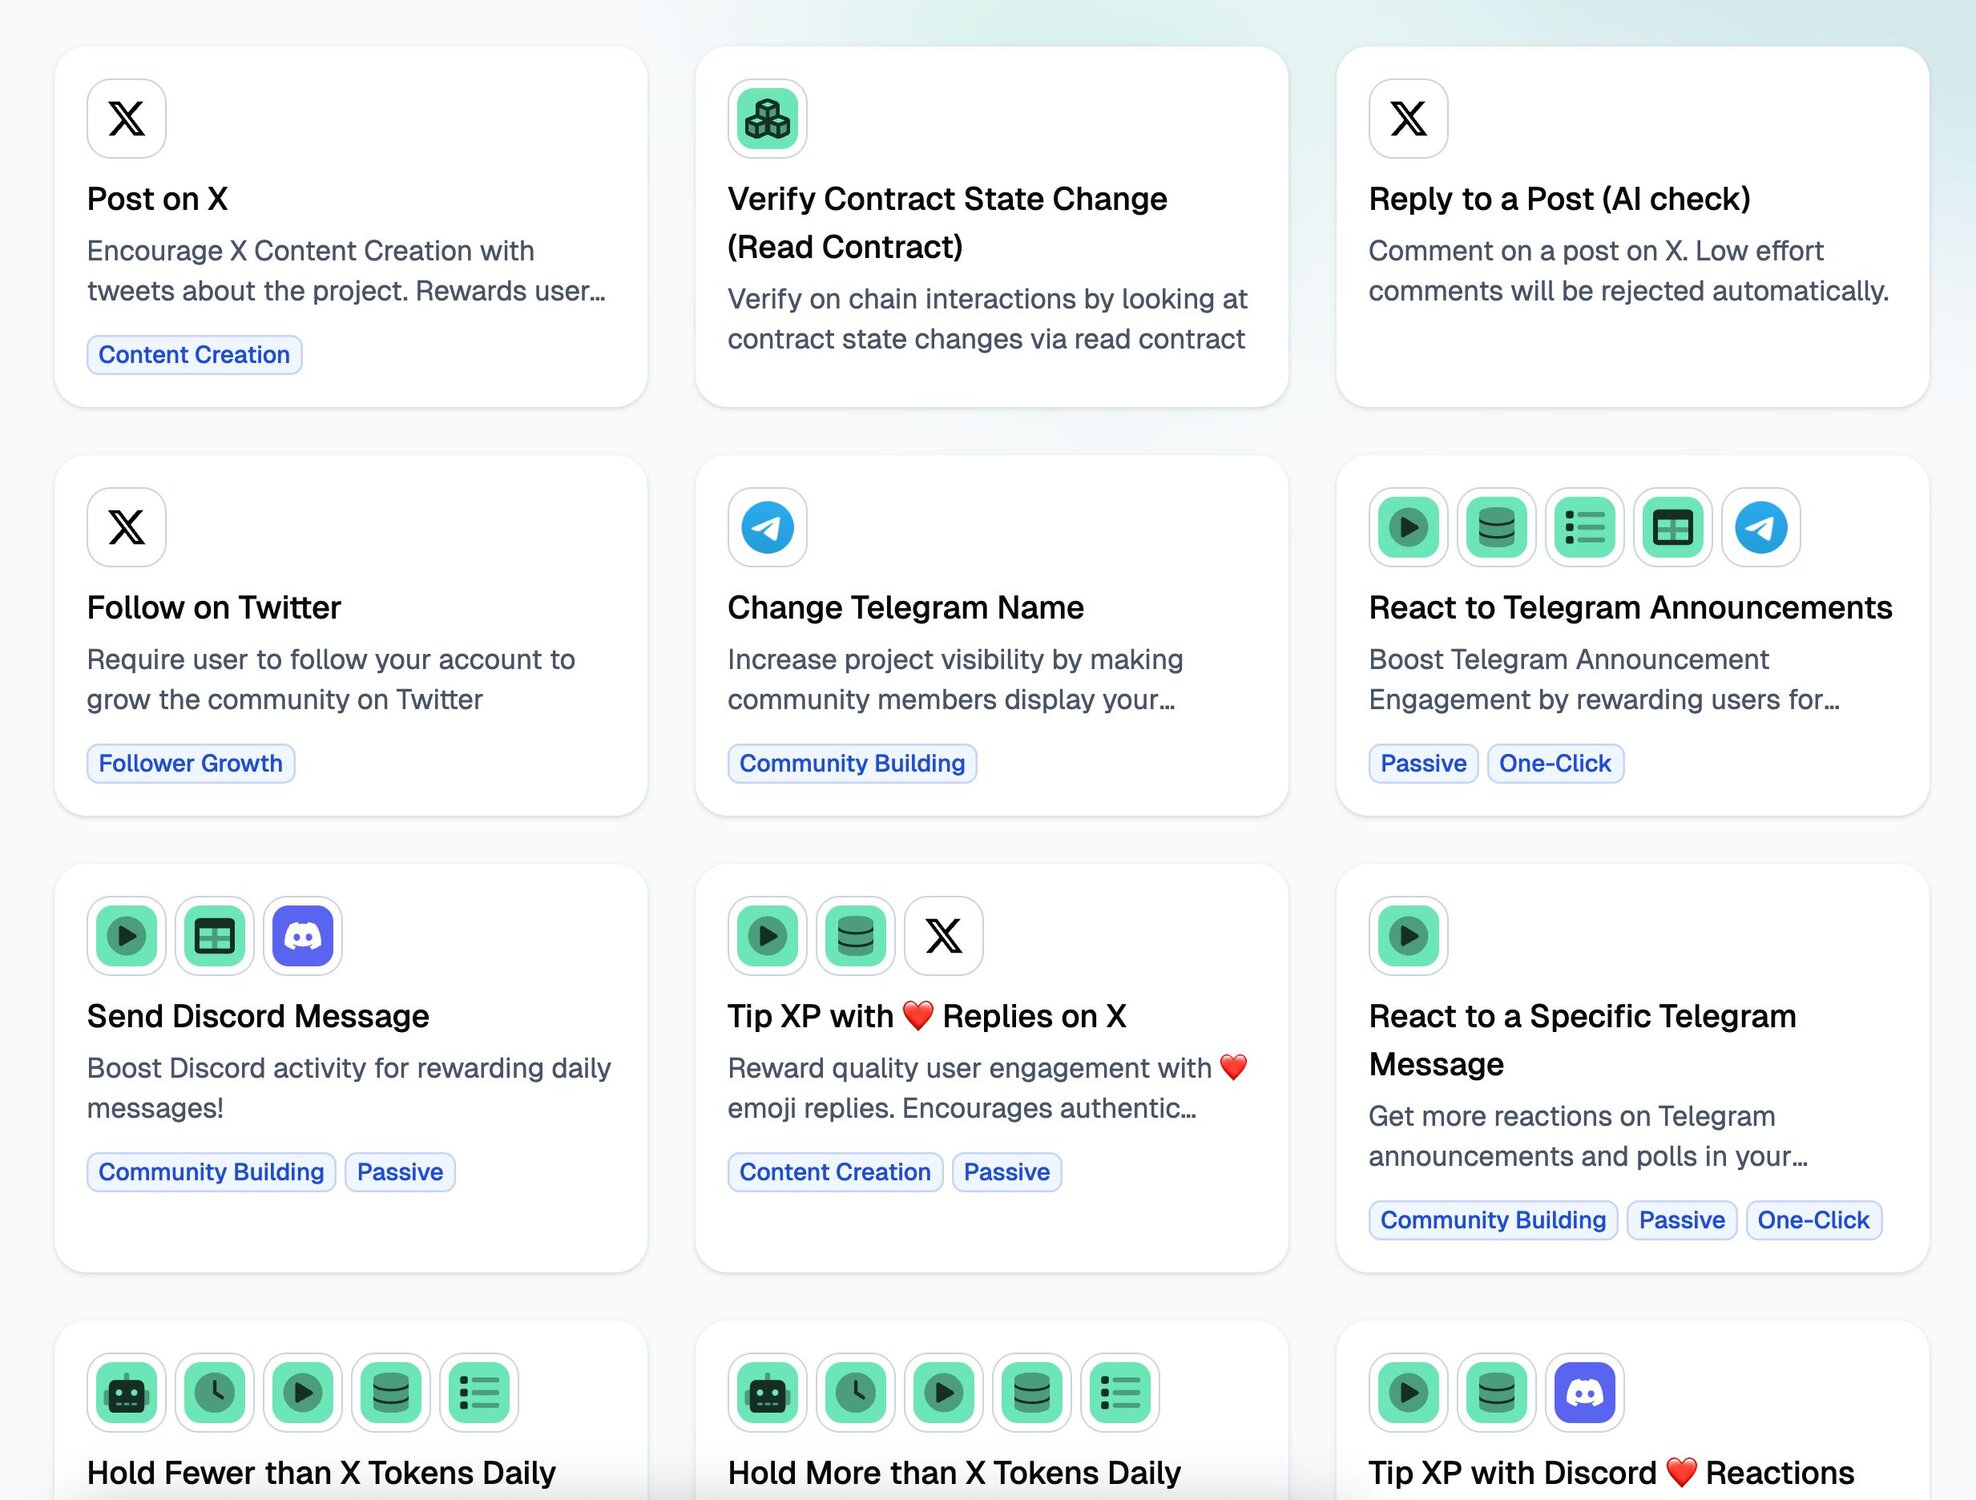
Task: Click the robot icon on Hold Fewer than X Tokens card
Action: point(126,1392)
